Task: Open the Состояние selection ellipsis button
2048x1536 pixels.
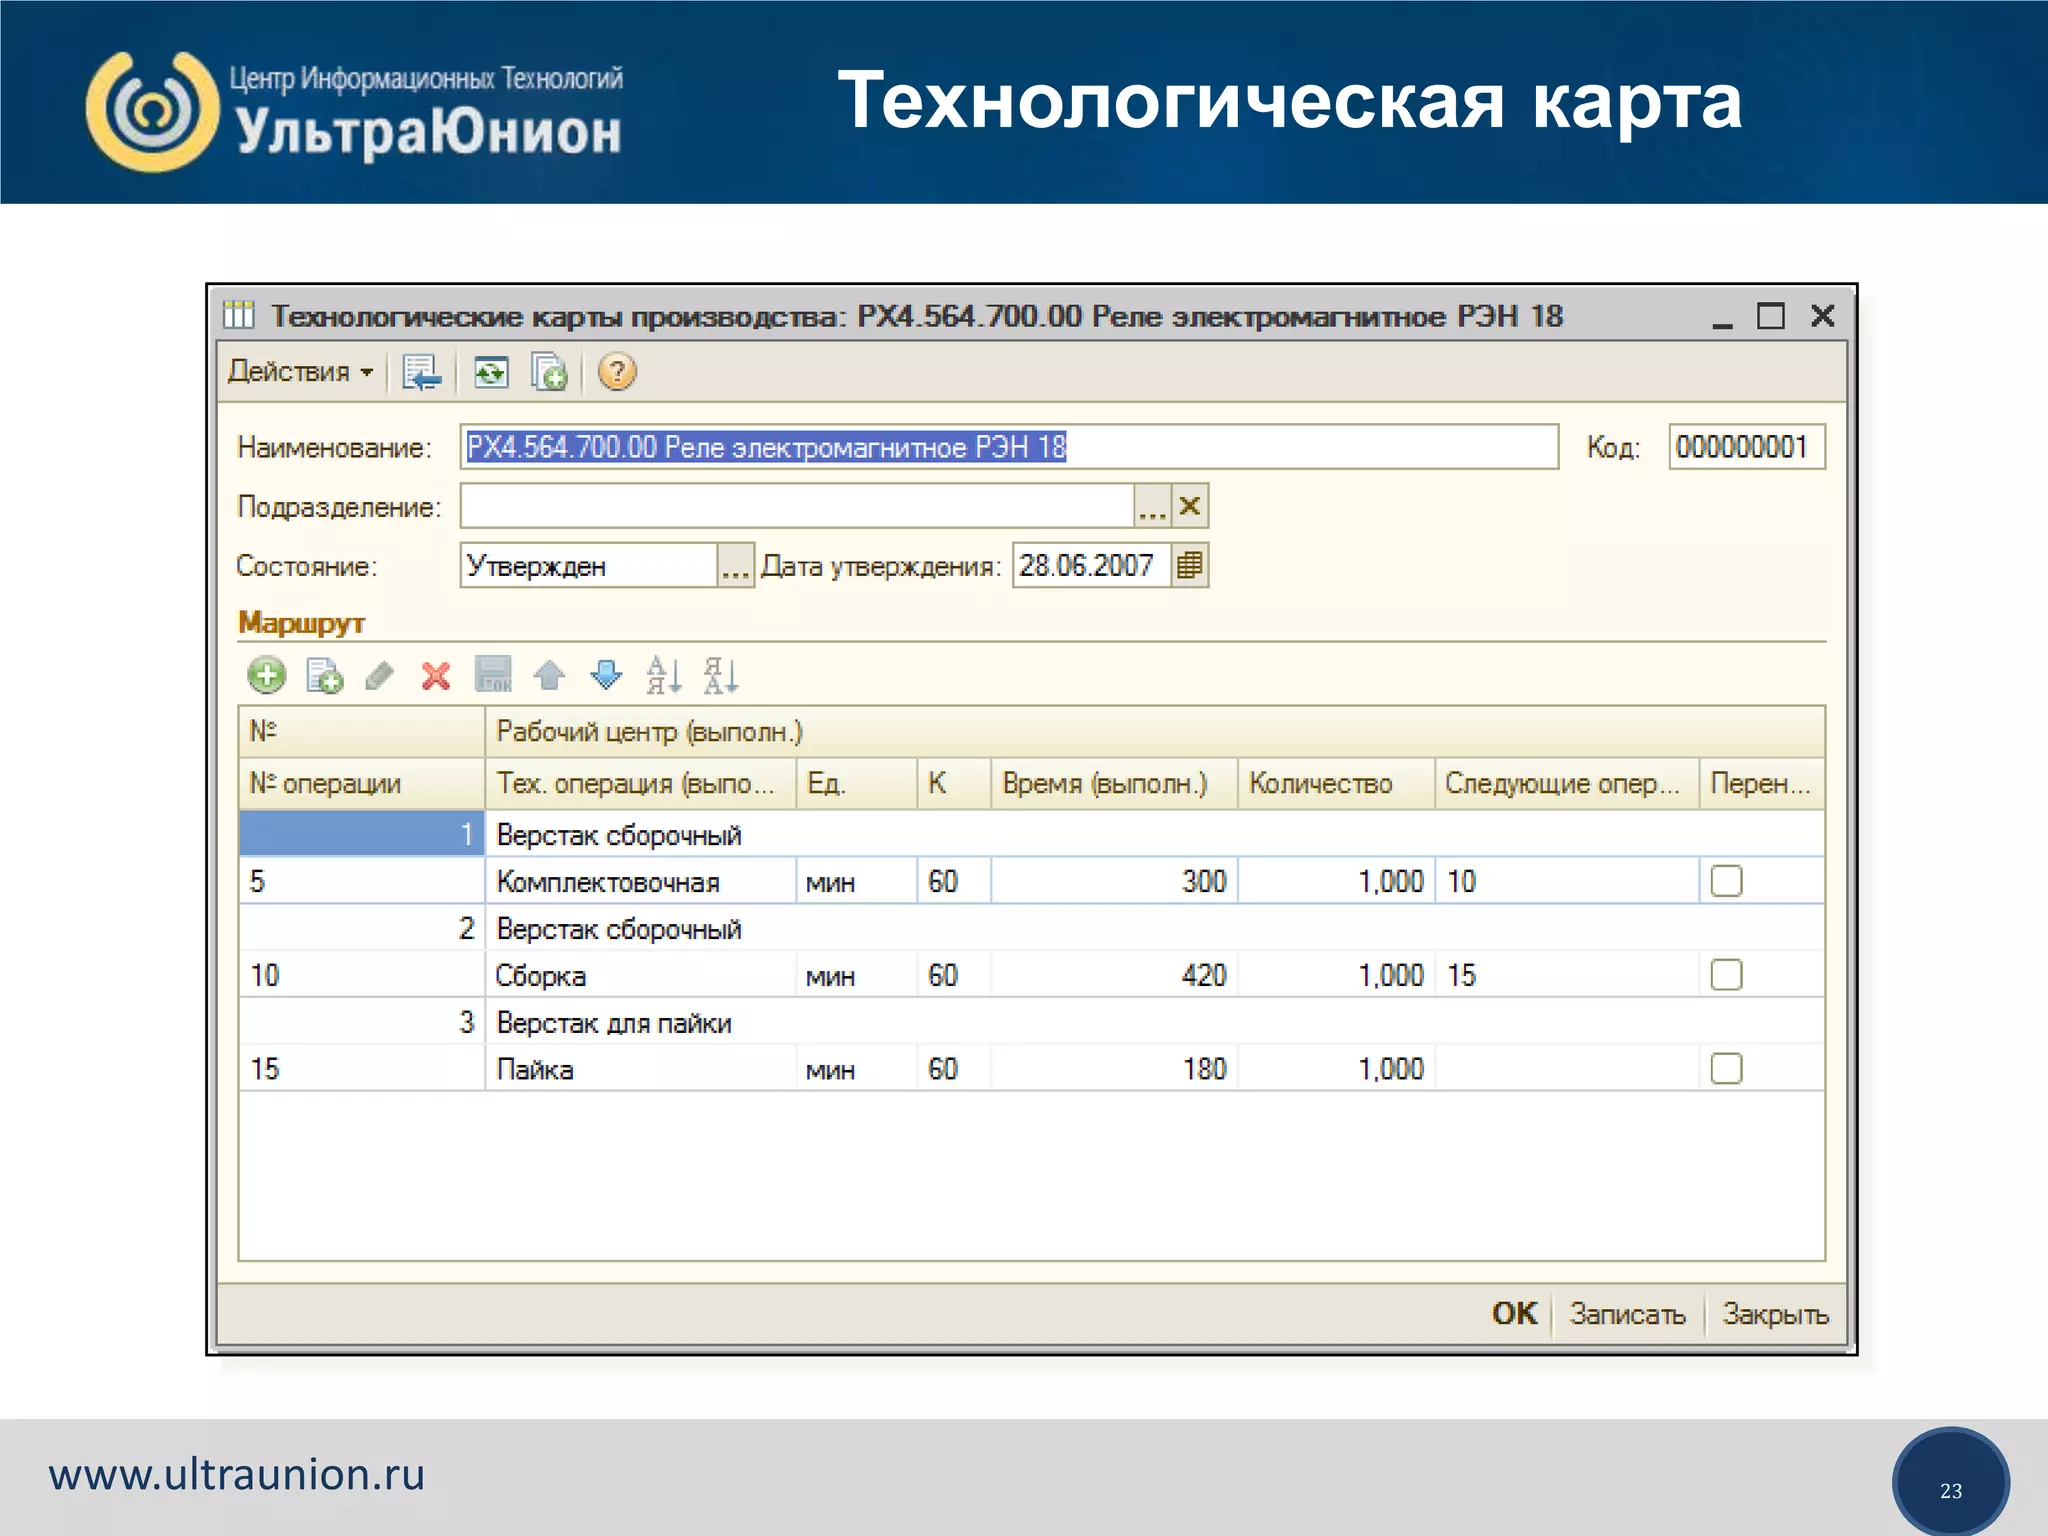Action: point(735,566)
